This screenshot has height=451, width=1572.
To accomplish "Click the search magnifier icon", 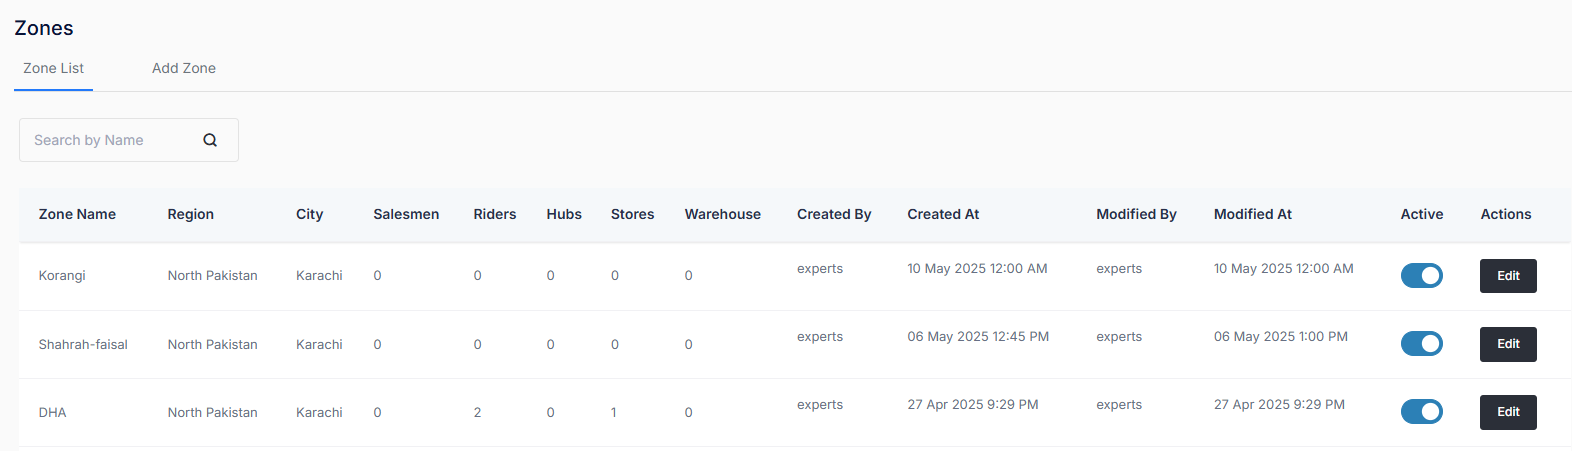I will pyautogui.click(x=210, y=140).
